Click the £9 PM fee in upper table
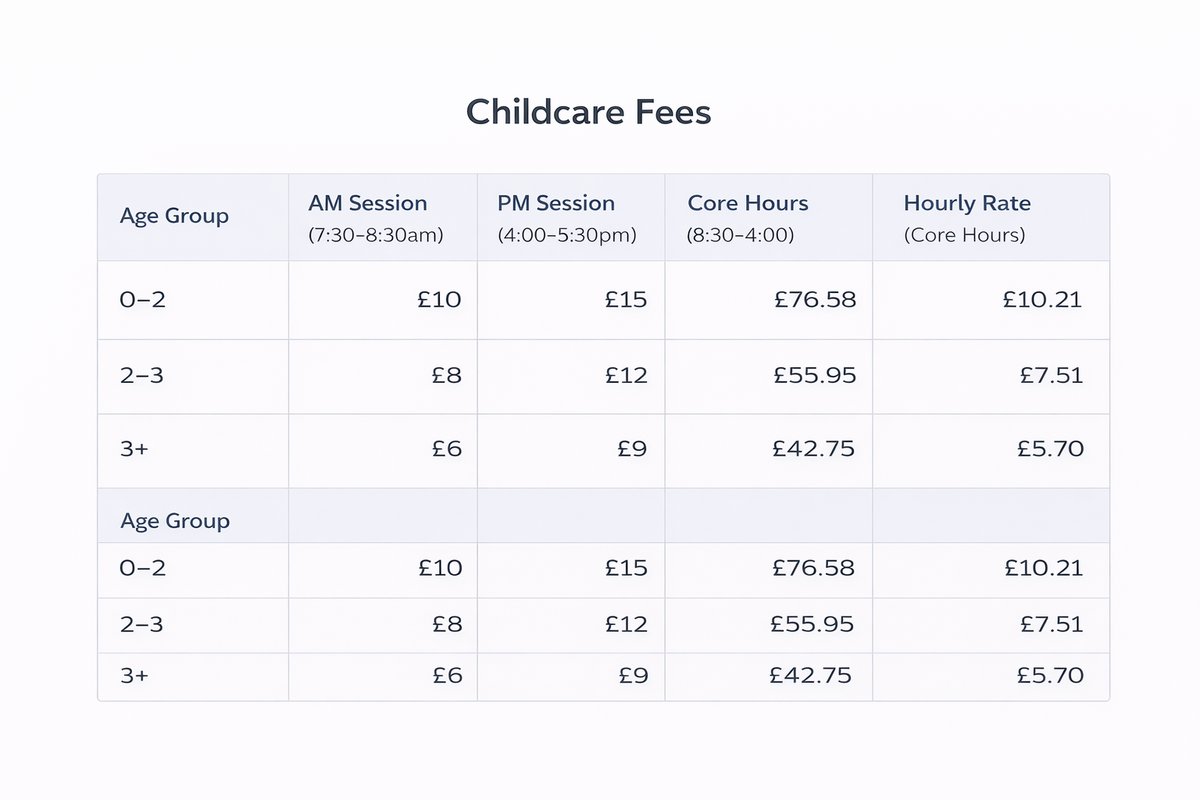This screenshot has width=1200, height=800. click(632, 449)
